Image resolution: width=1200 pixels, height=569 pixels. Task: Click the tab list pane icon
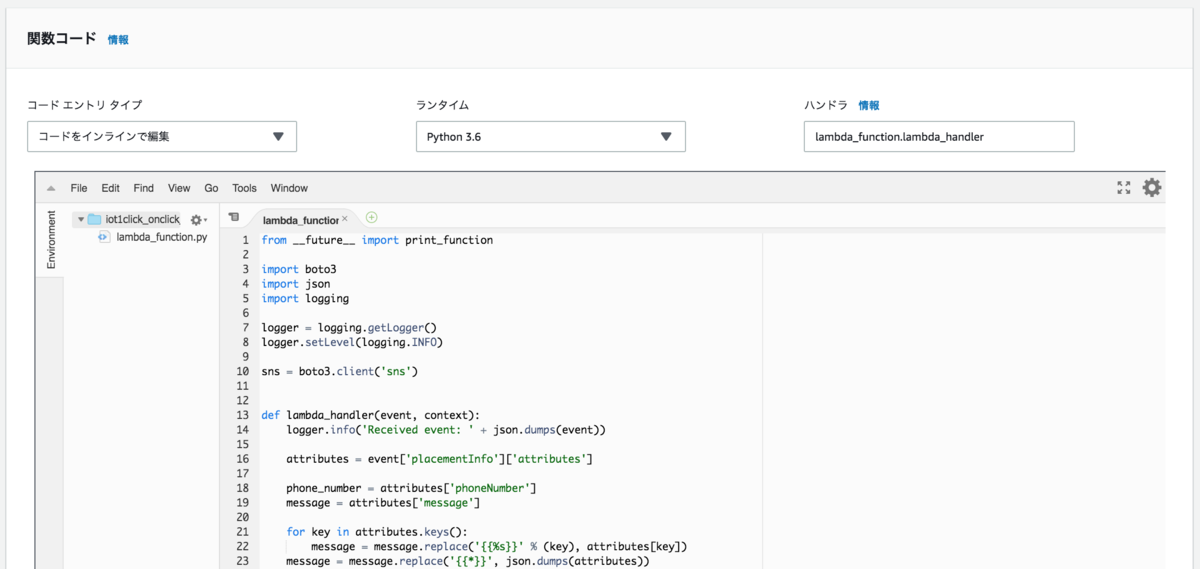click(x=233, y=217)
